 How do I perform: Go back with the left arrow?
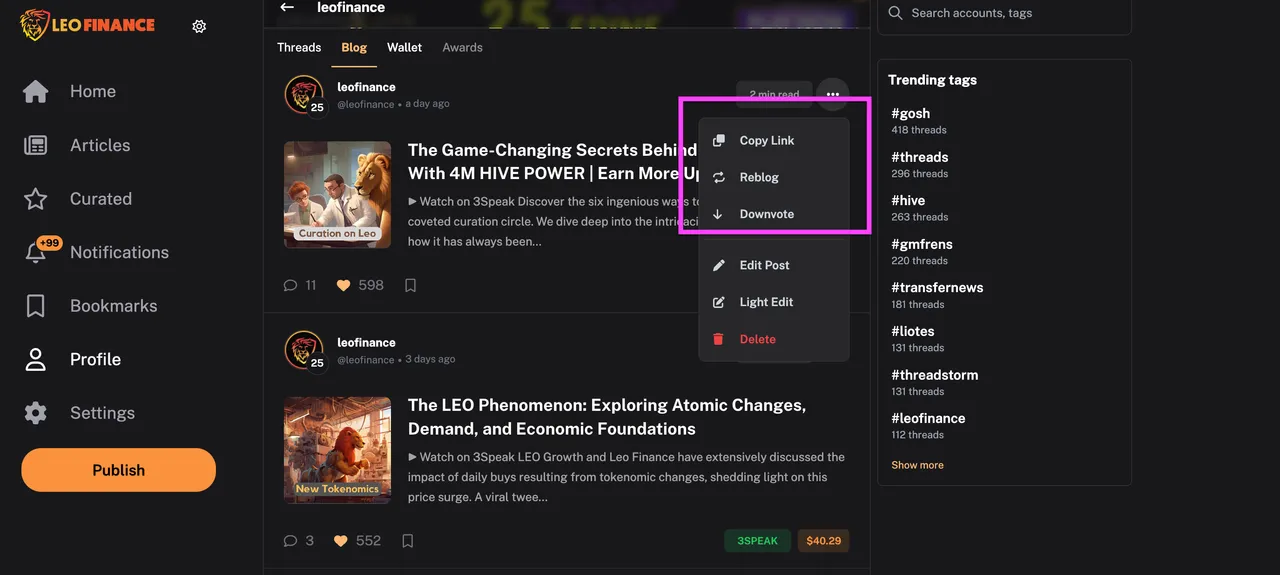click(x=287, y=7)
